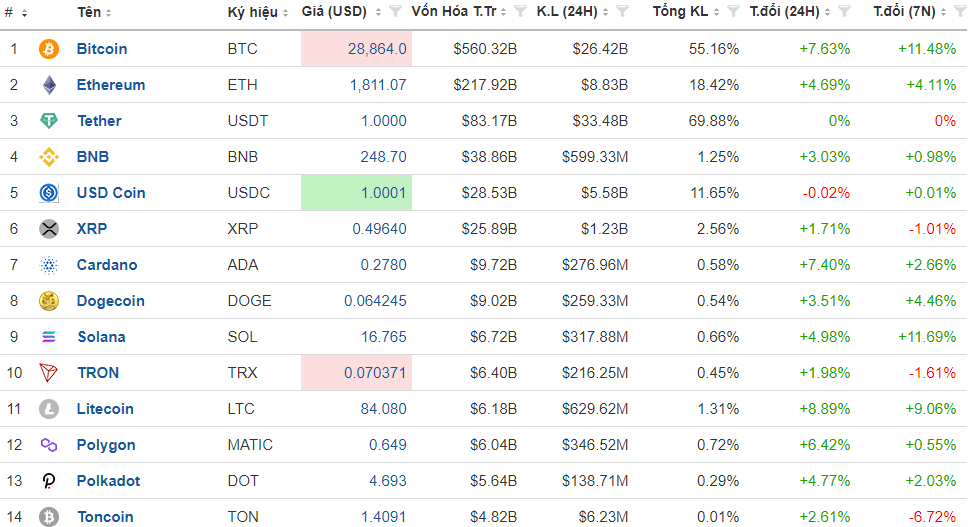This screenshot has height=527, width=969.
Task: Click the Tether logo icon
Action: coord(49,121)
